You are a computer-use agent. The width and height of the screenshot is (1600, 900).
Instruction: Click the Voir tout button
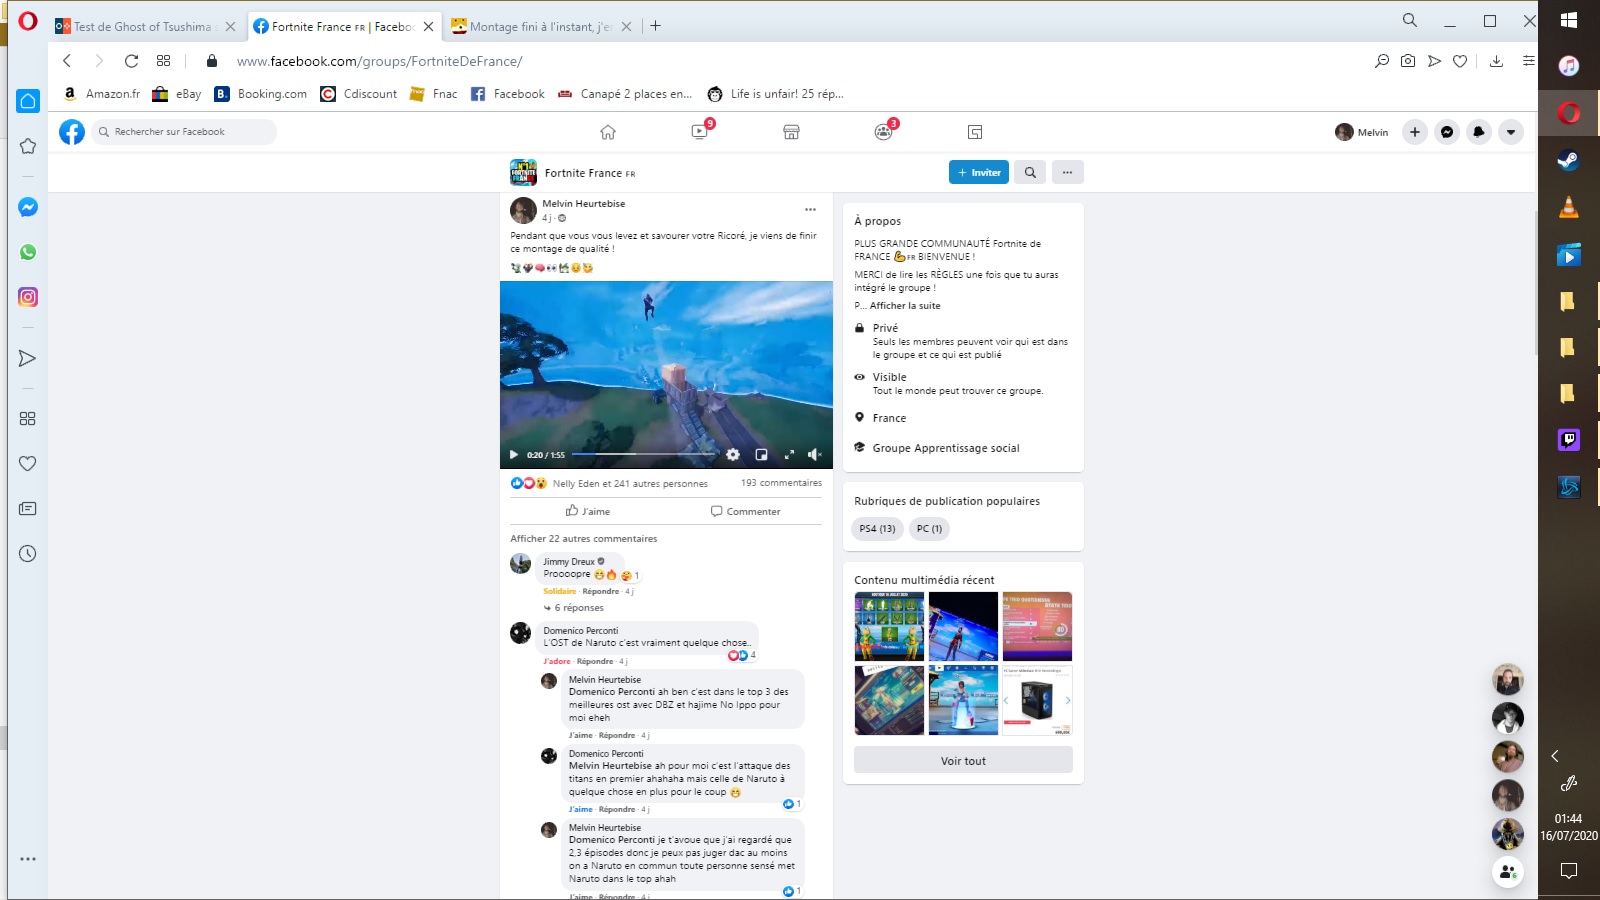pos(963,761)
